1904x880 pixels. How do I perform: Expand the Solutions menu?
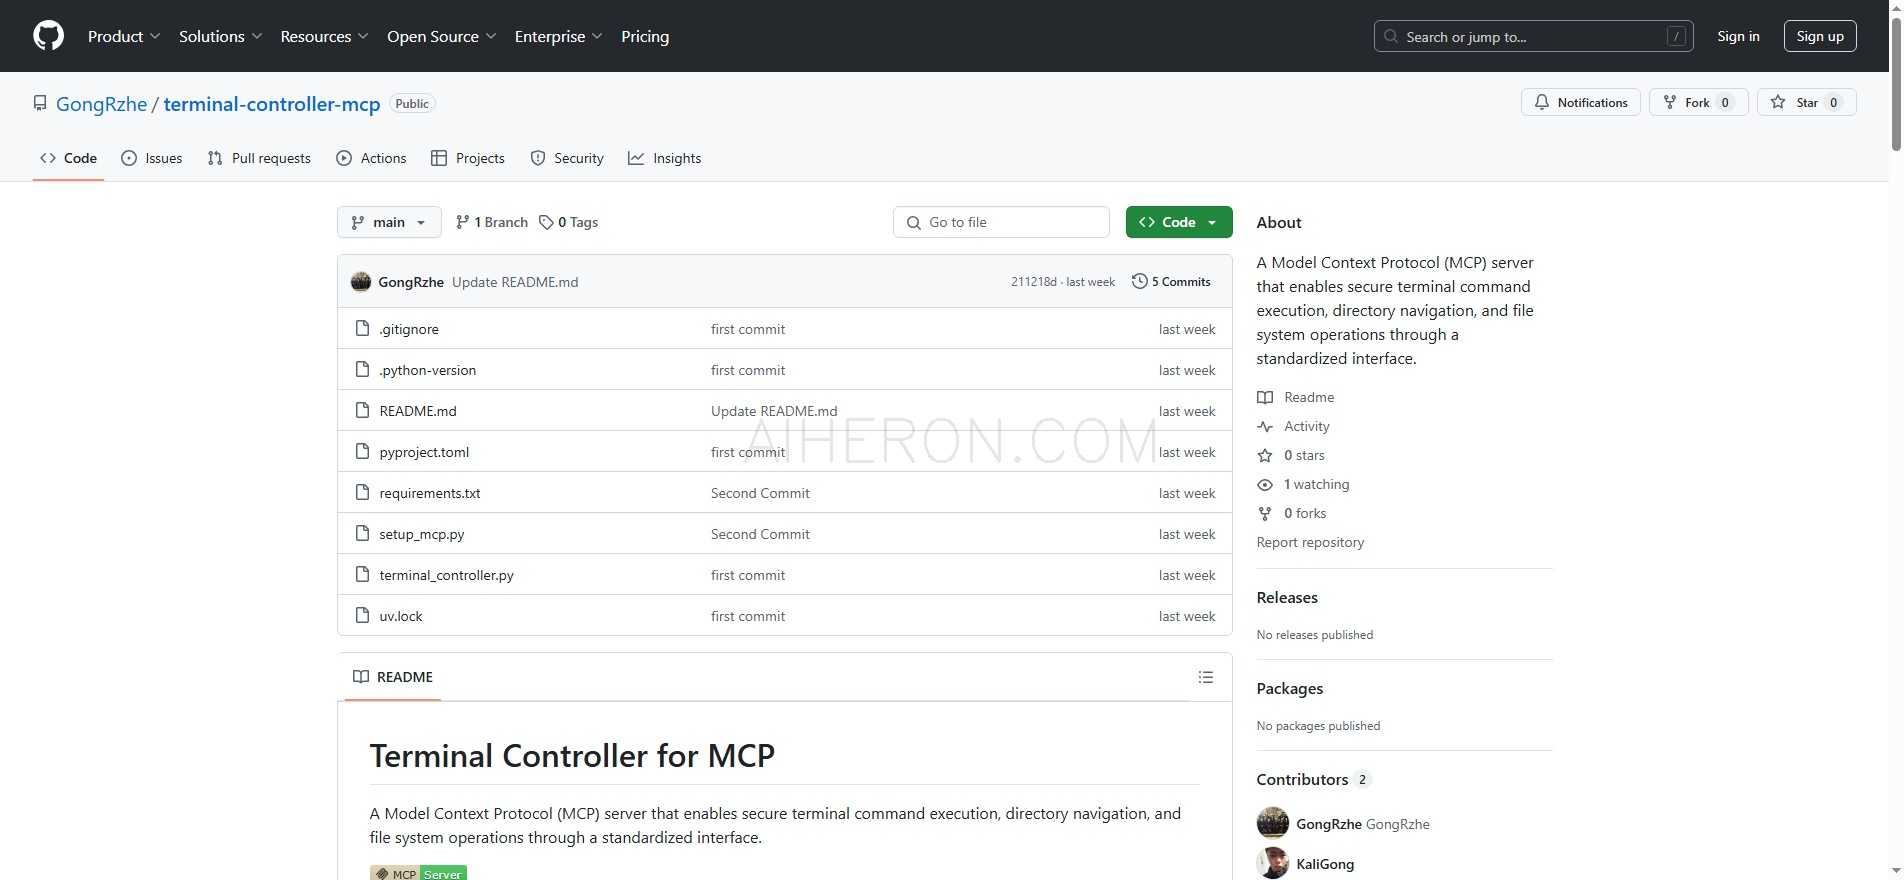point(221,36)
